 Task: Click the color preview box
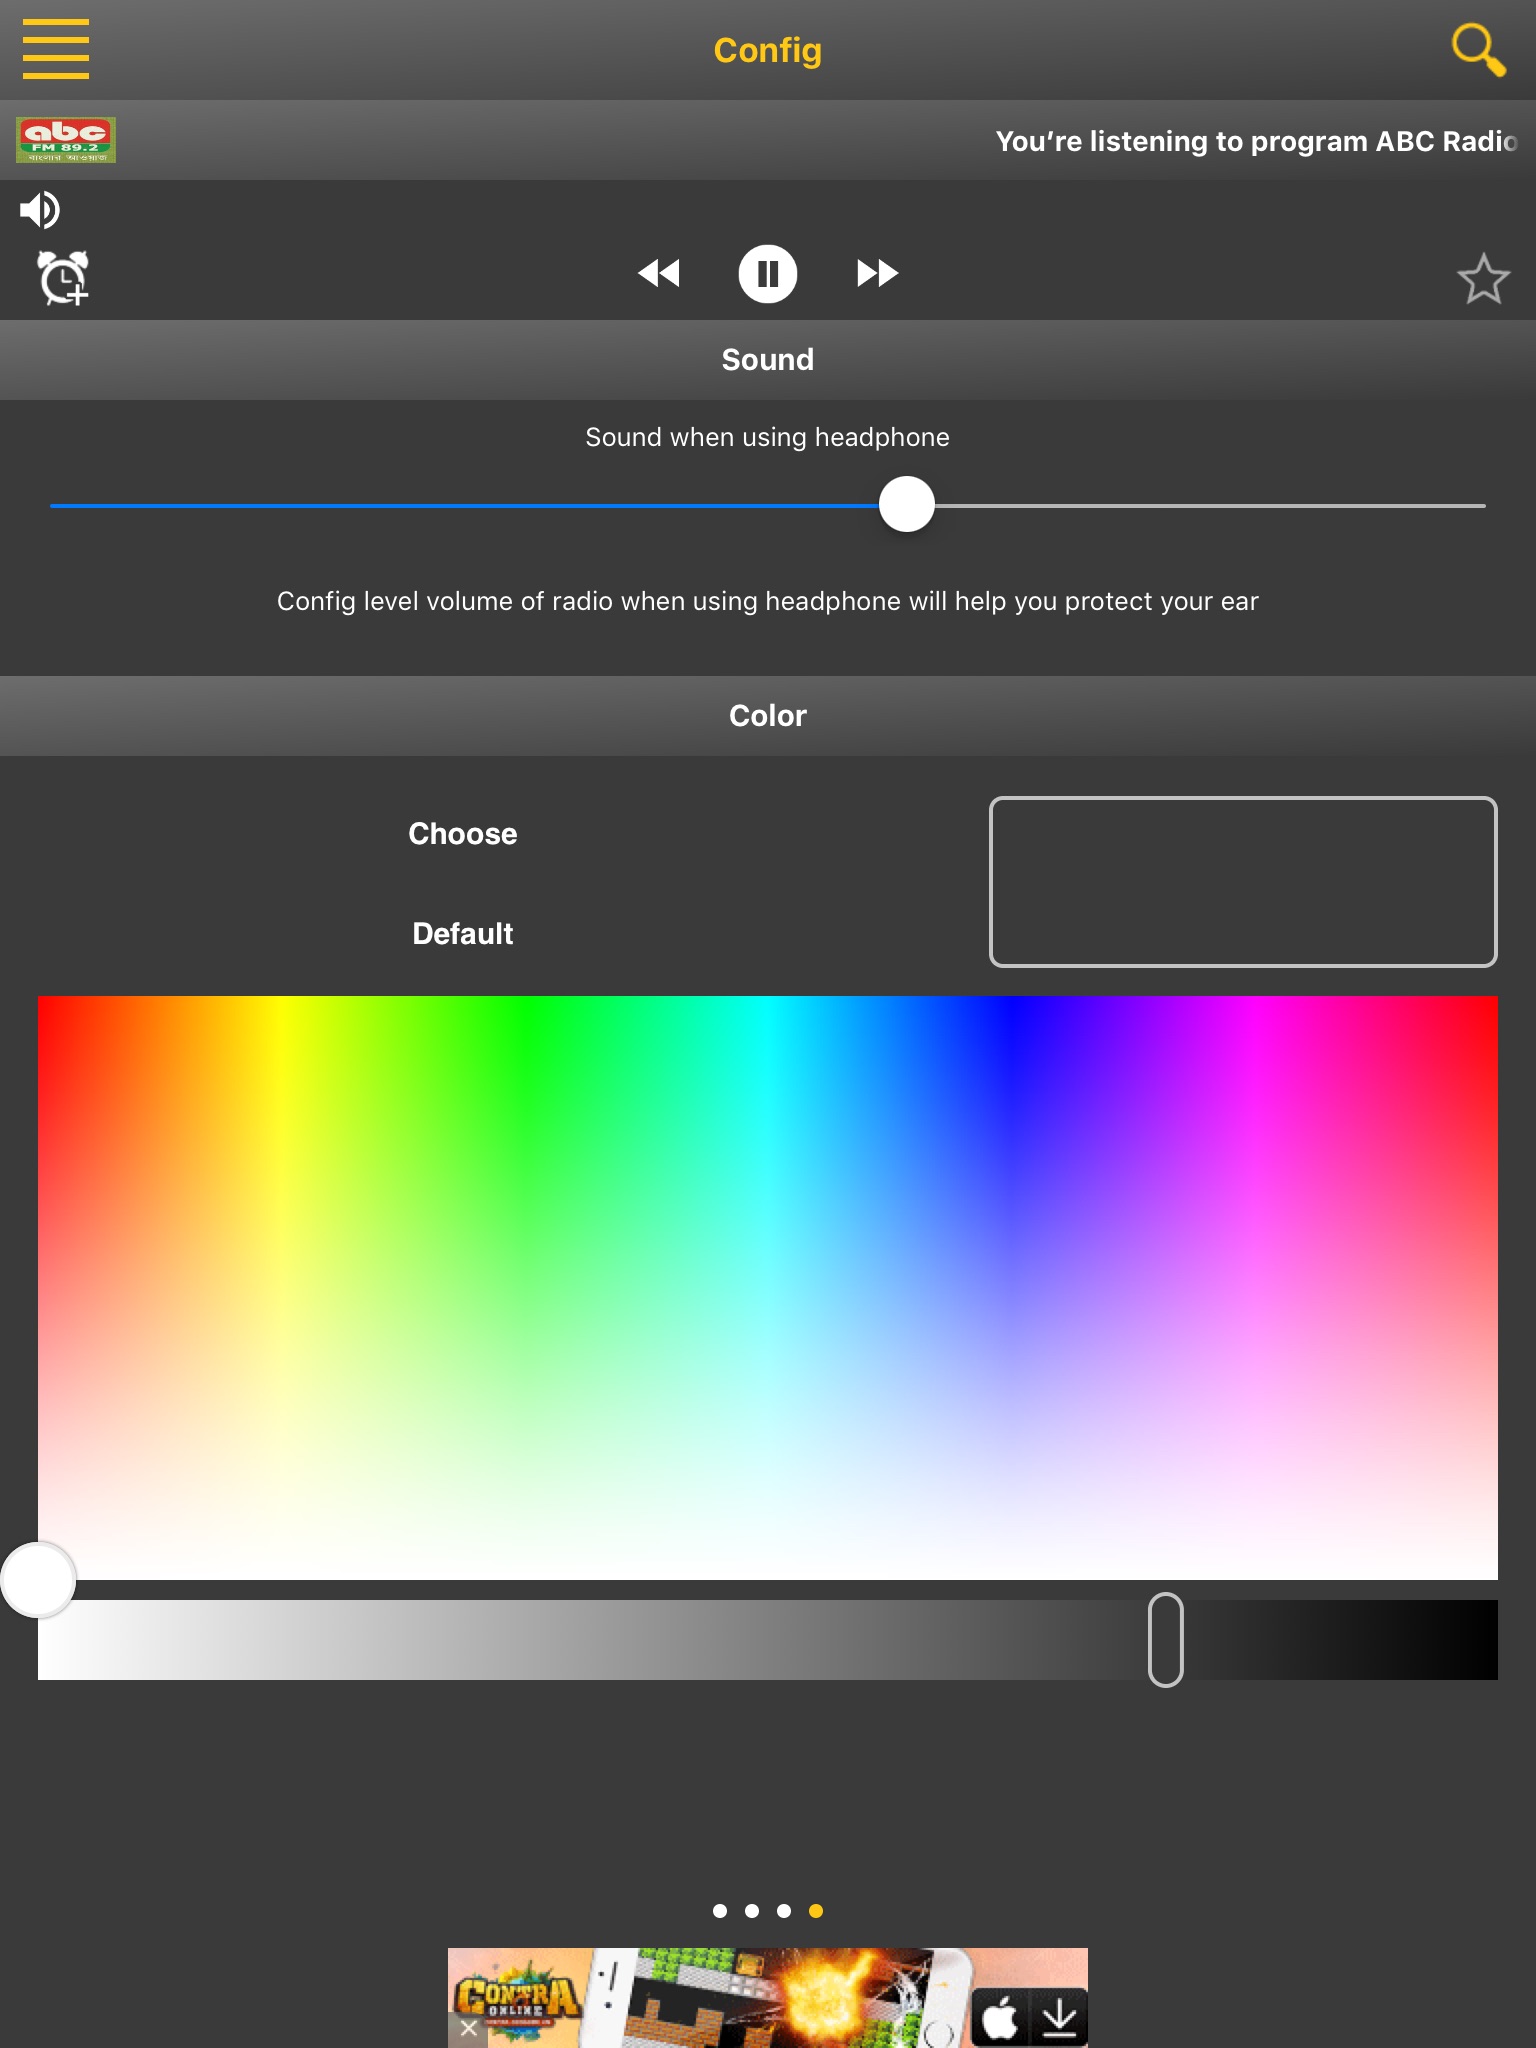(x=1242, y=881)
